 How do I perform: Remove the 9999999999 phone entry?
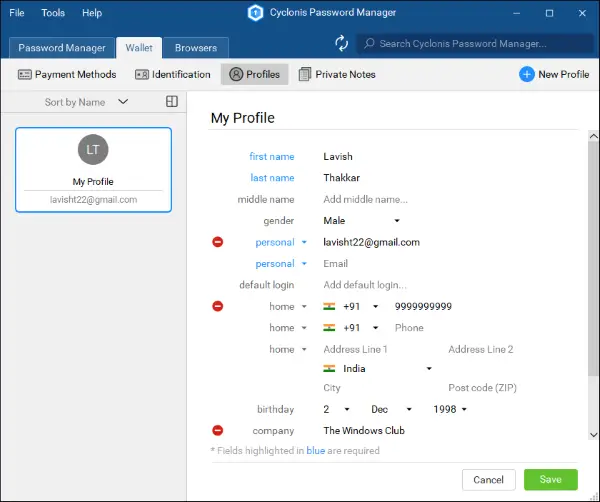click(218, 306)
